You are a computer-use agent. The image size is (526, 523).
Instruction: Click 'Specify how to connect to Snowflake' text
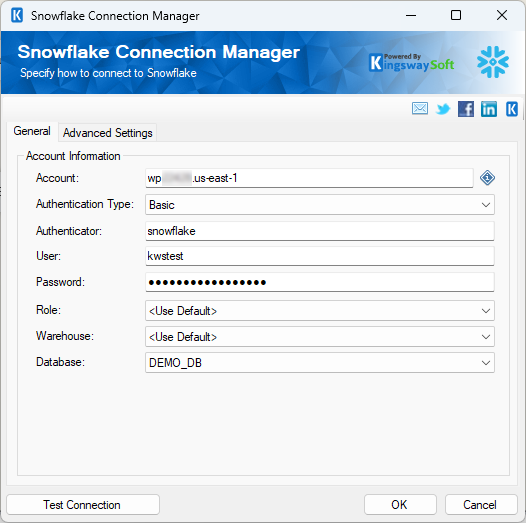pyautogui.click(x=108, y=73)
